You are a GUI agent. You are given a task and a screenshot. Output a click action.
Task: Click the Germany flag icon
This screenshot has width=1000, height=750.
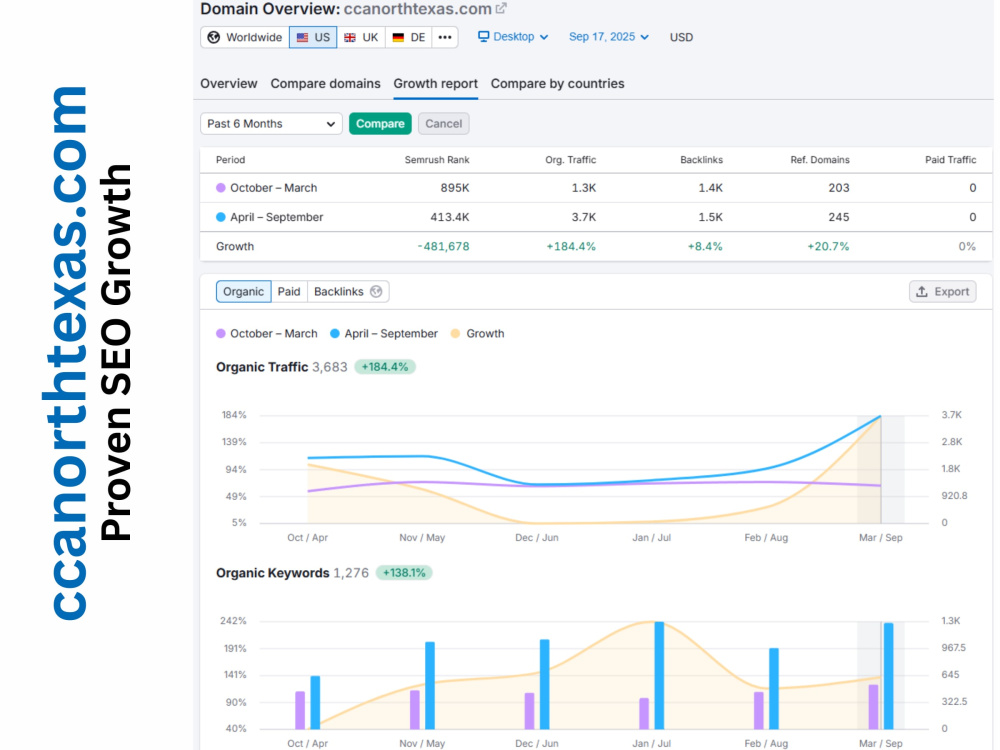pyautogui.click(x=398, y=37)
